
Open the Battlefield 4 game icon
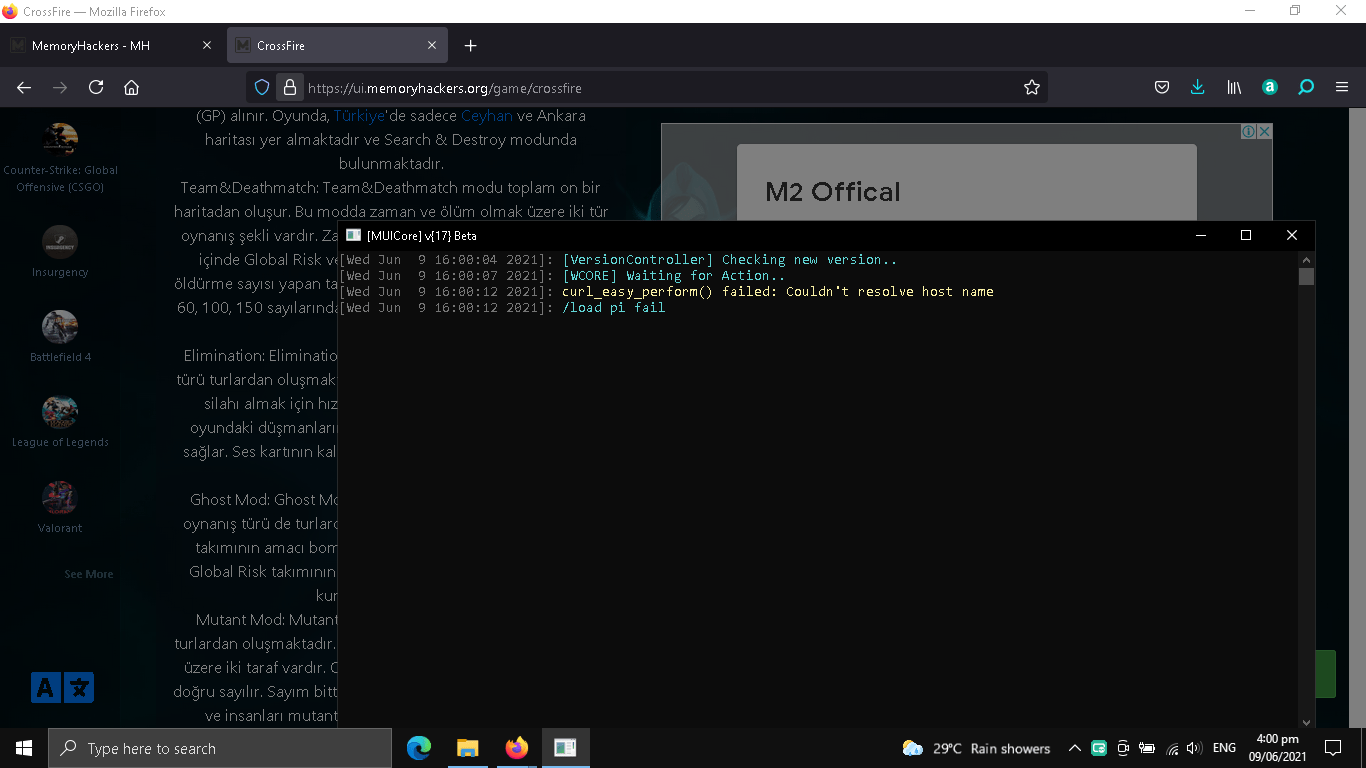(60, 327)
